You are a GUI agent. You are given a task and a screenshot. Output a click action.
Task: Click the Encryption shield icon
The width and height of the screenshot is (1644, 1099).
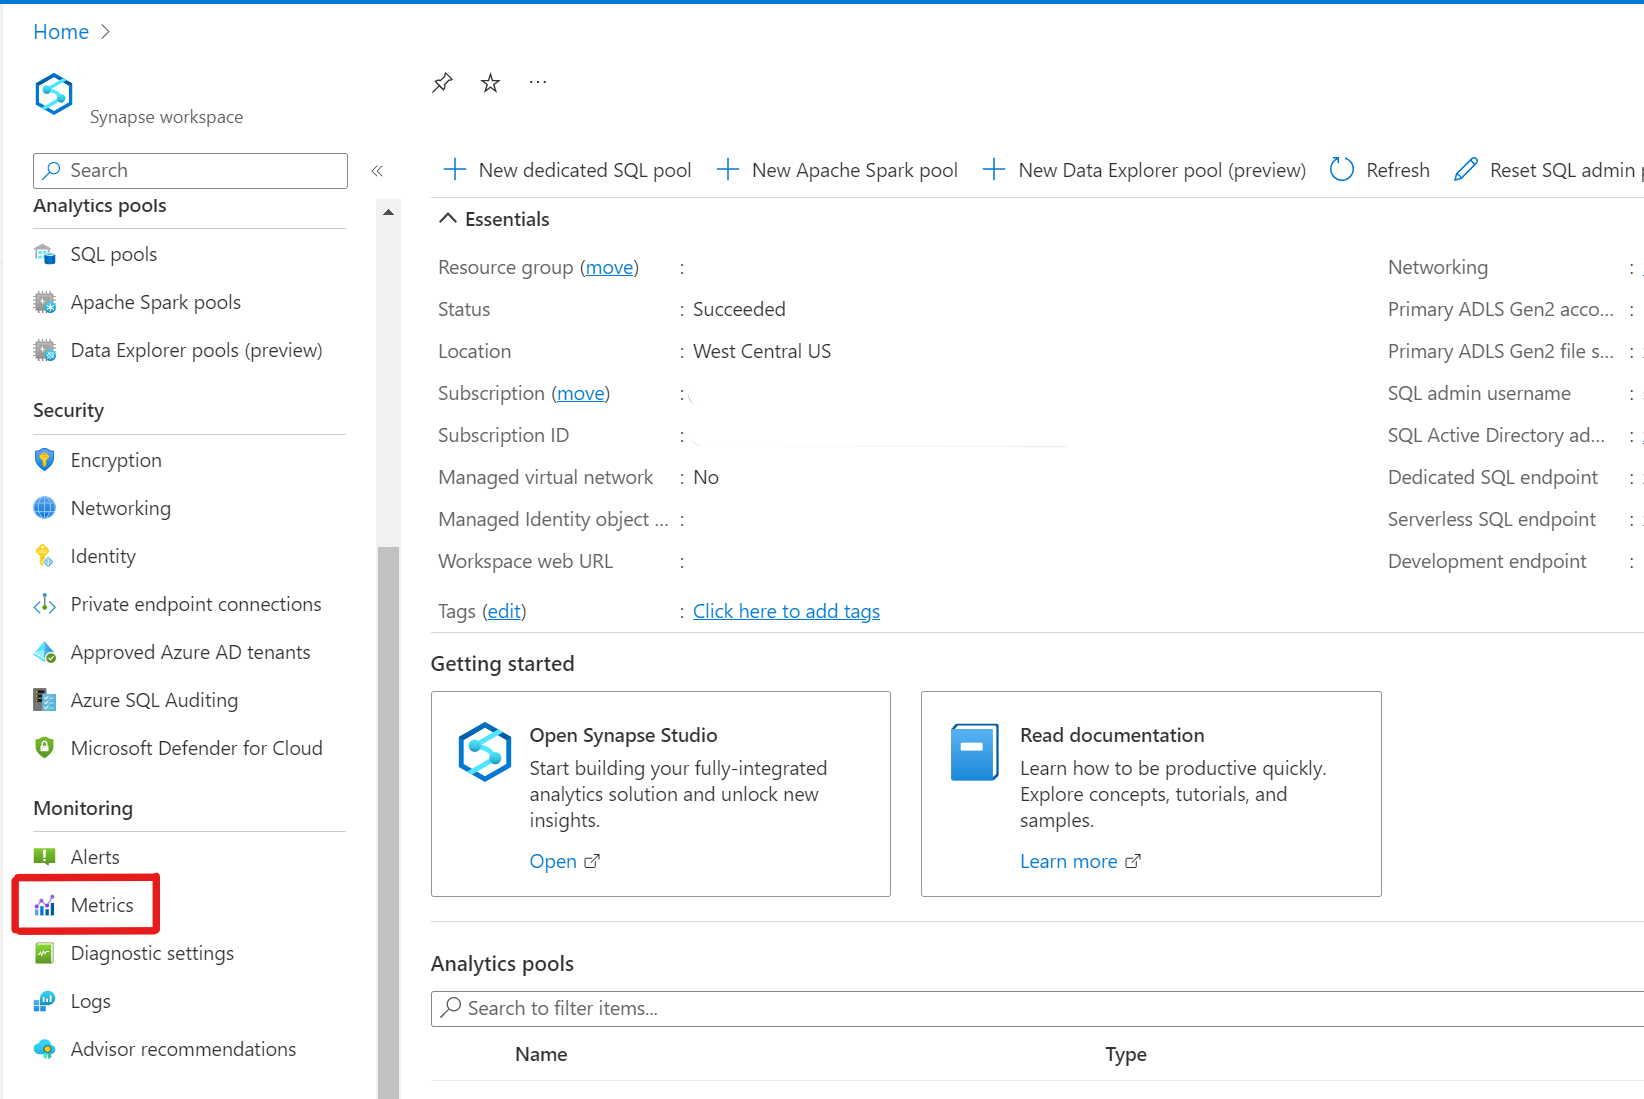pyautogui.click(x=45, y=460)
